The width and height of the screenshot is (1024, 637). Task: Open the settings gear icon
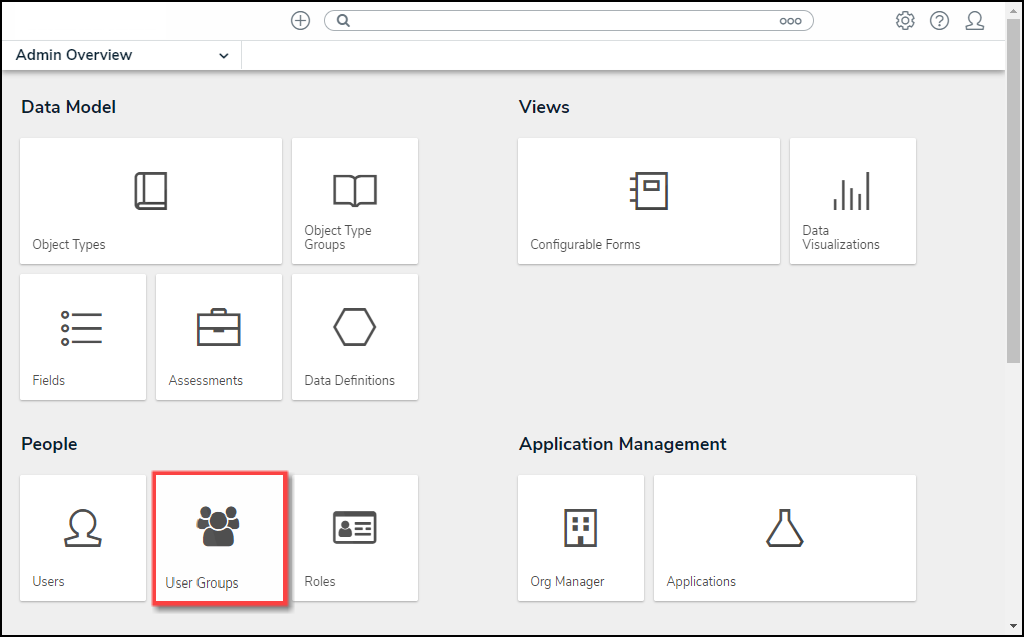point(905,21)
